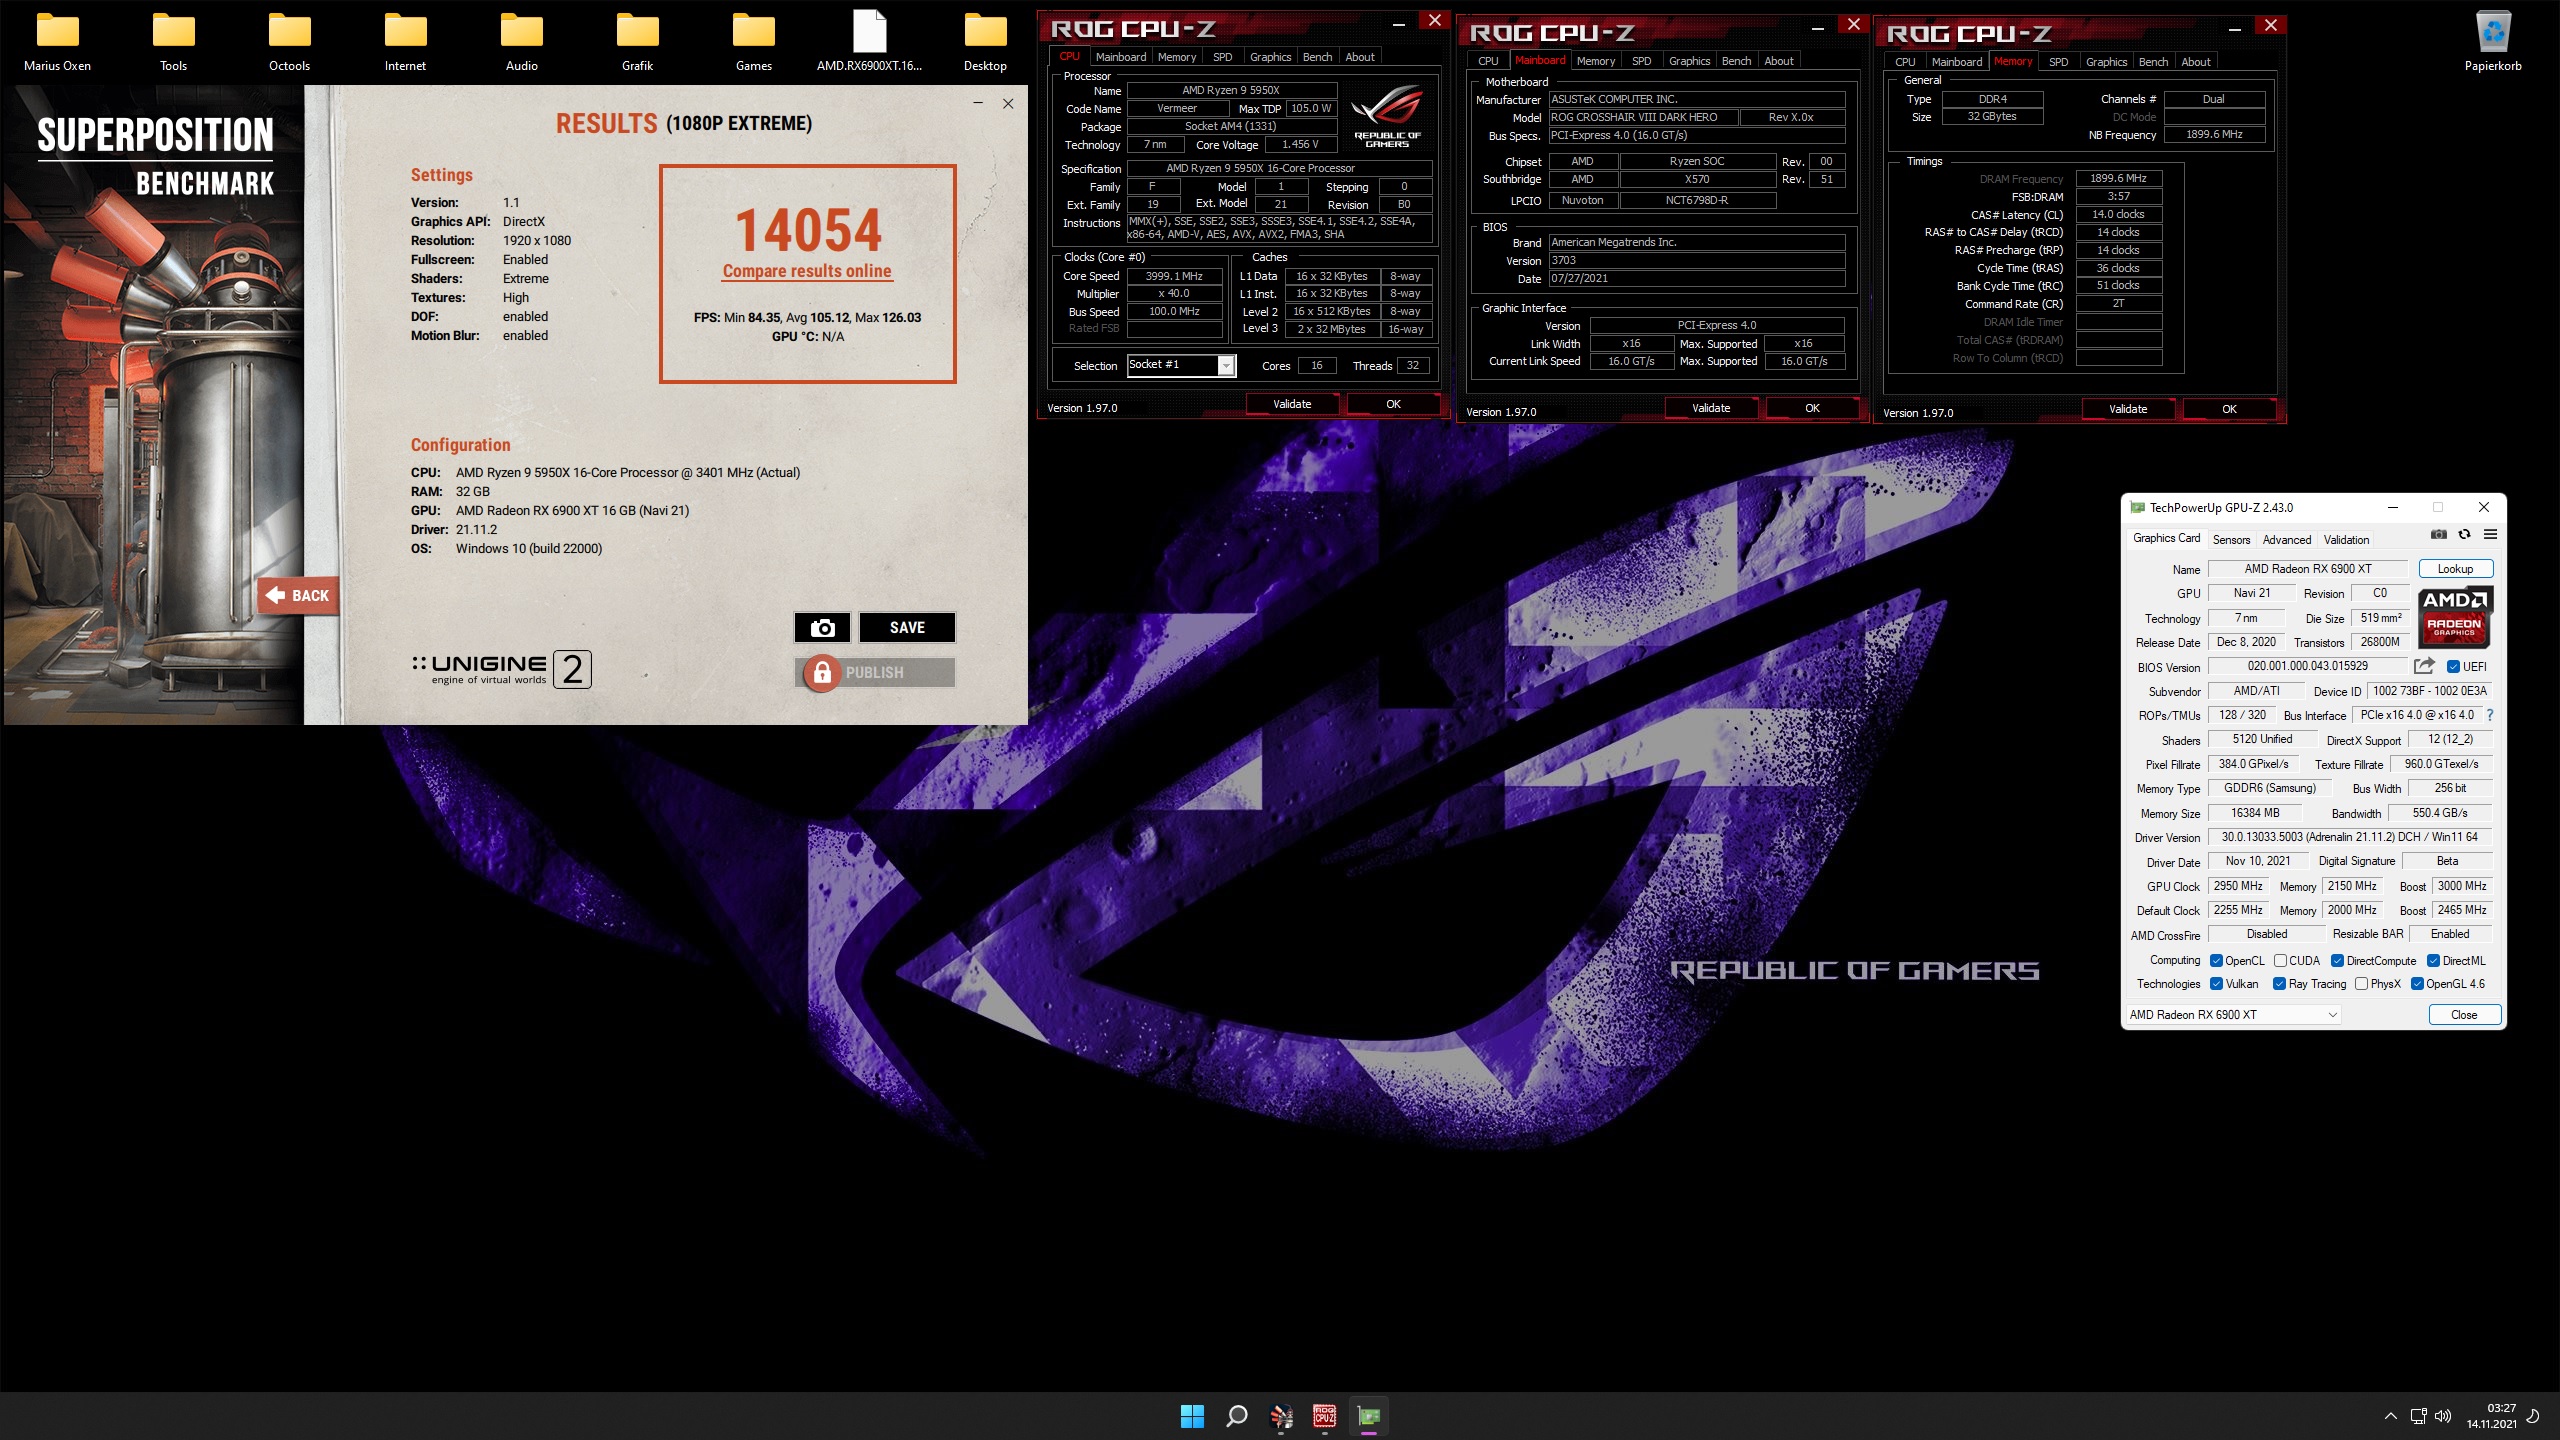Image resolution: width=2560 pixels, height=1440 pixels.
Task: Toggle the DirectCompute checkbox
Action: pos(2338,961)
